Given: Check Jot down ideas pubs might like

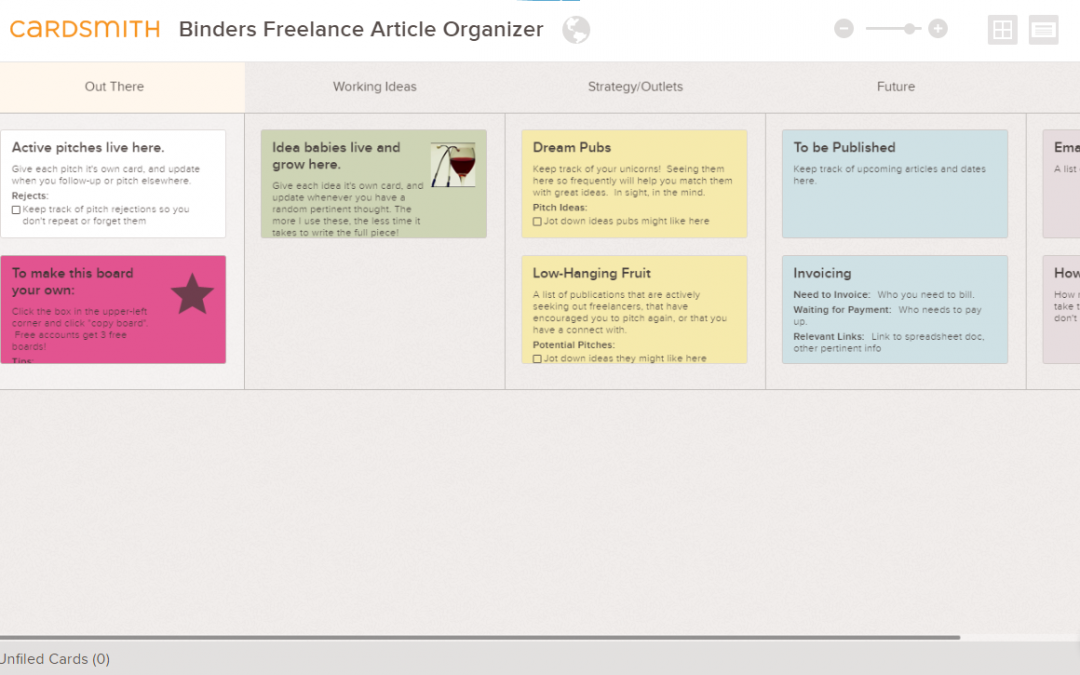Looking at the screenshot, I should pyautogui.click(x=537, y=222).
